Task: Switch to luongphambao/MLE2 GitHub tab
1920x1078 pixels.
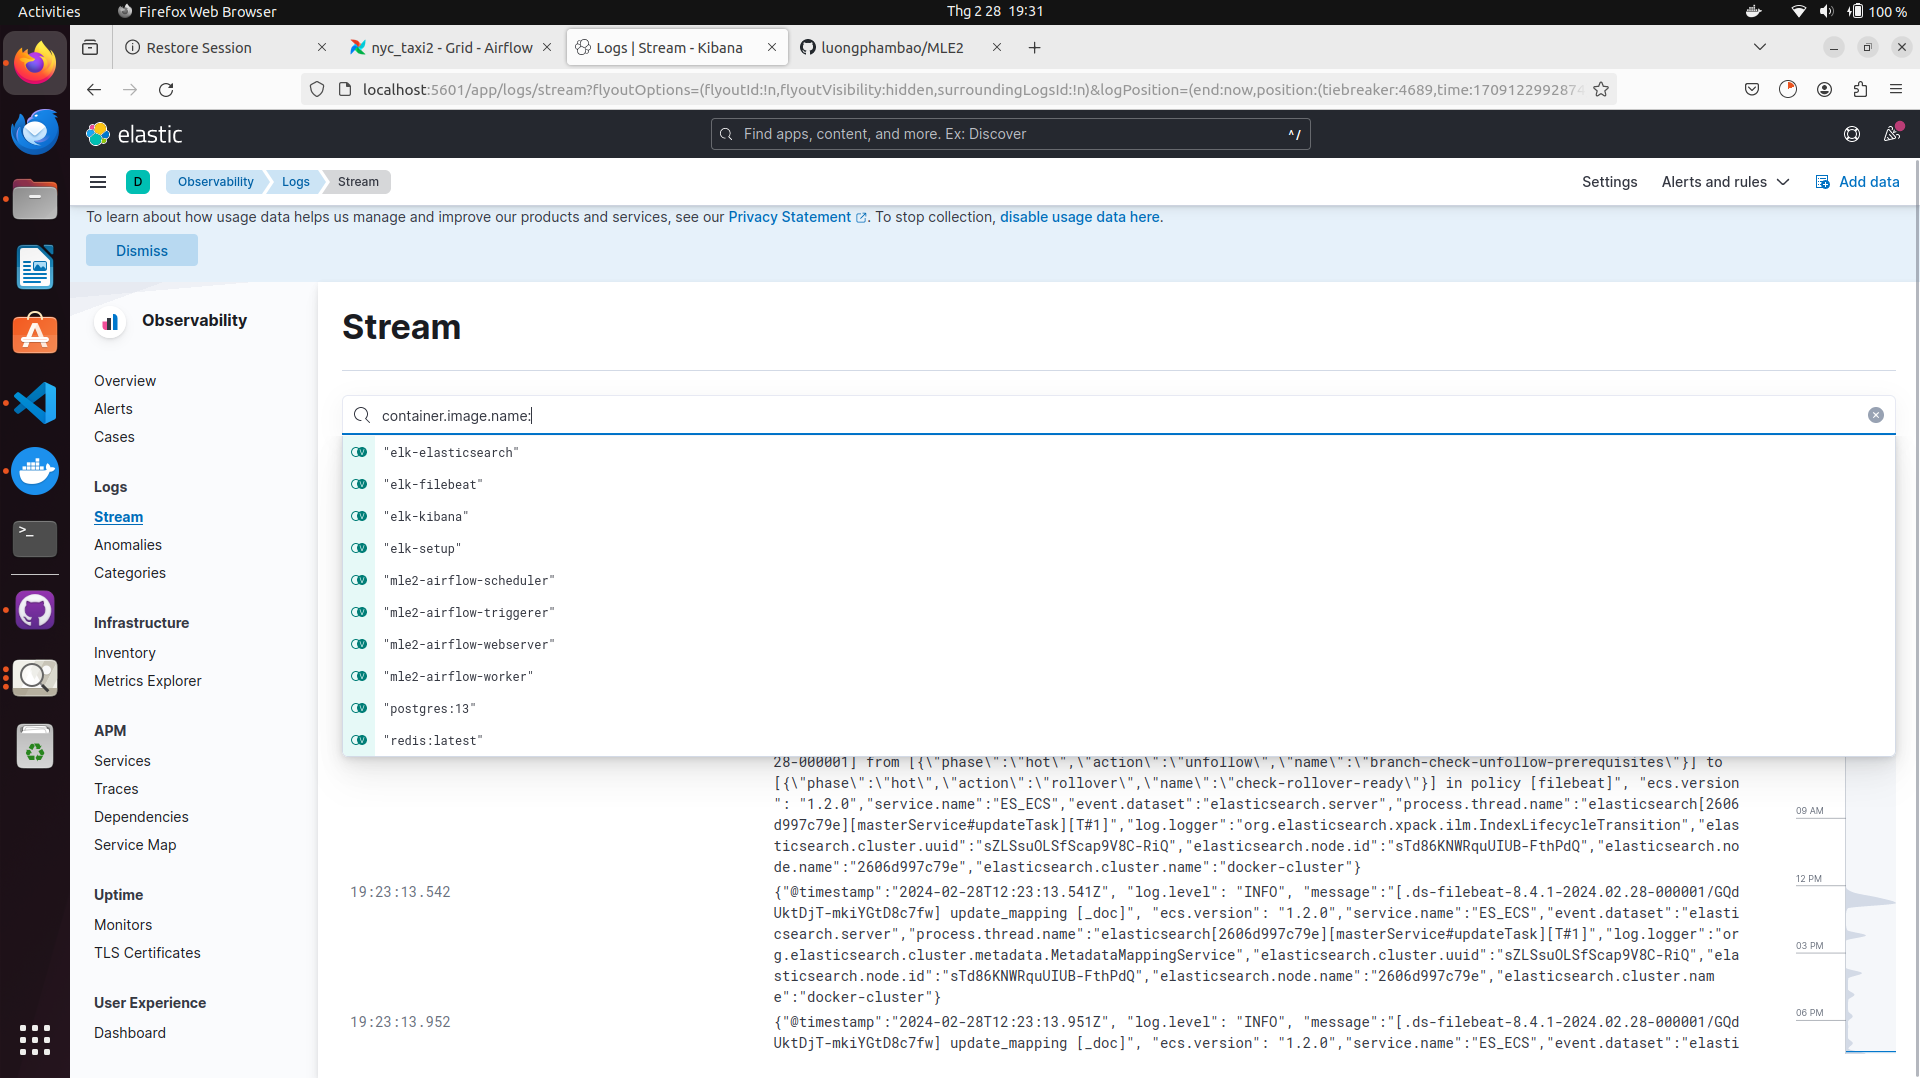Action: pyautogui.click(x=899, y=47)
